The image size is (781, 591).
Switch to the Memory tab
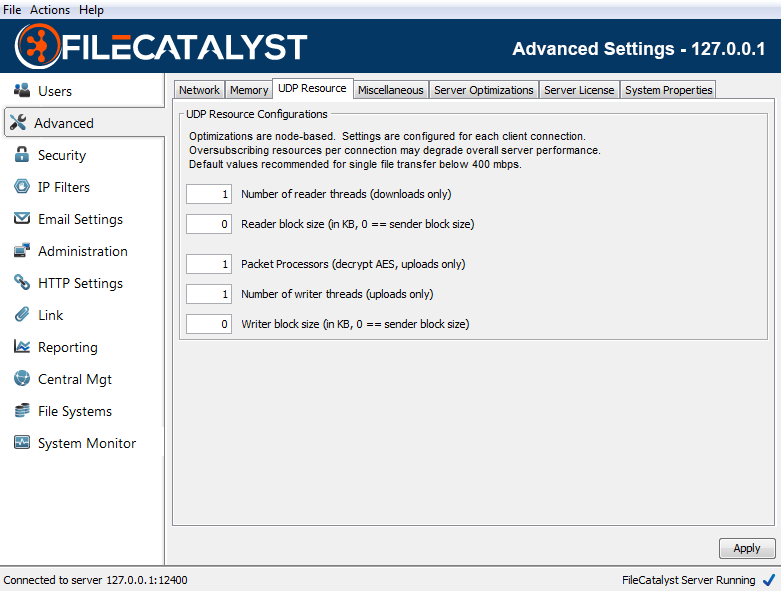[x=249, y=90]
